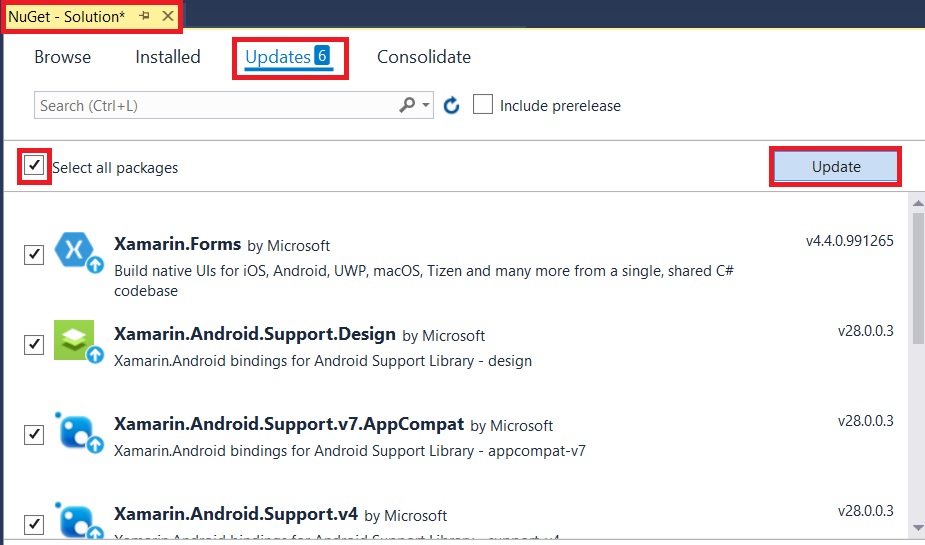Screen dimensions: 925x545
Task: Click the Select all packages label
Action: pyautogui.click(x=115, y=168)
